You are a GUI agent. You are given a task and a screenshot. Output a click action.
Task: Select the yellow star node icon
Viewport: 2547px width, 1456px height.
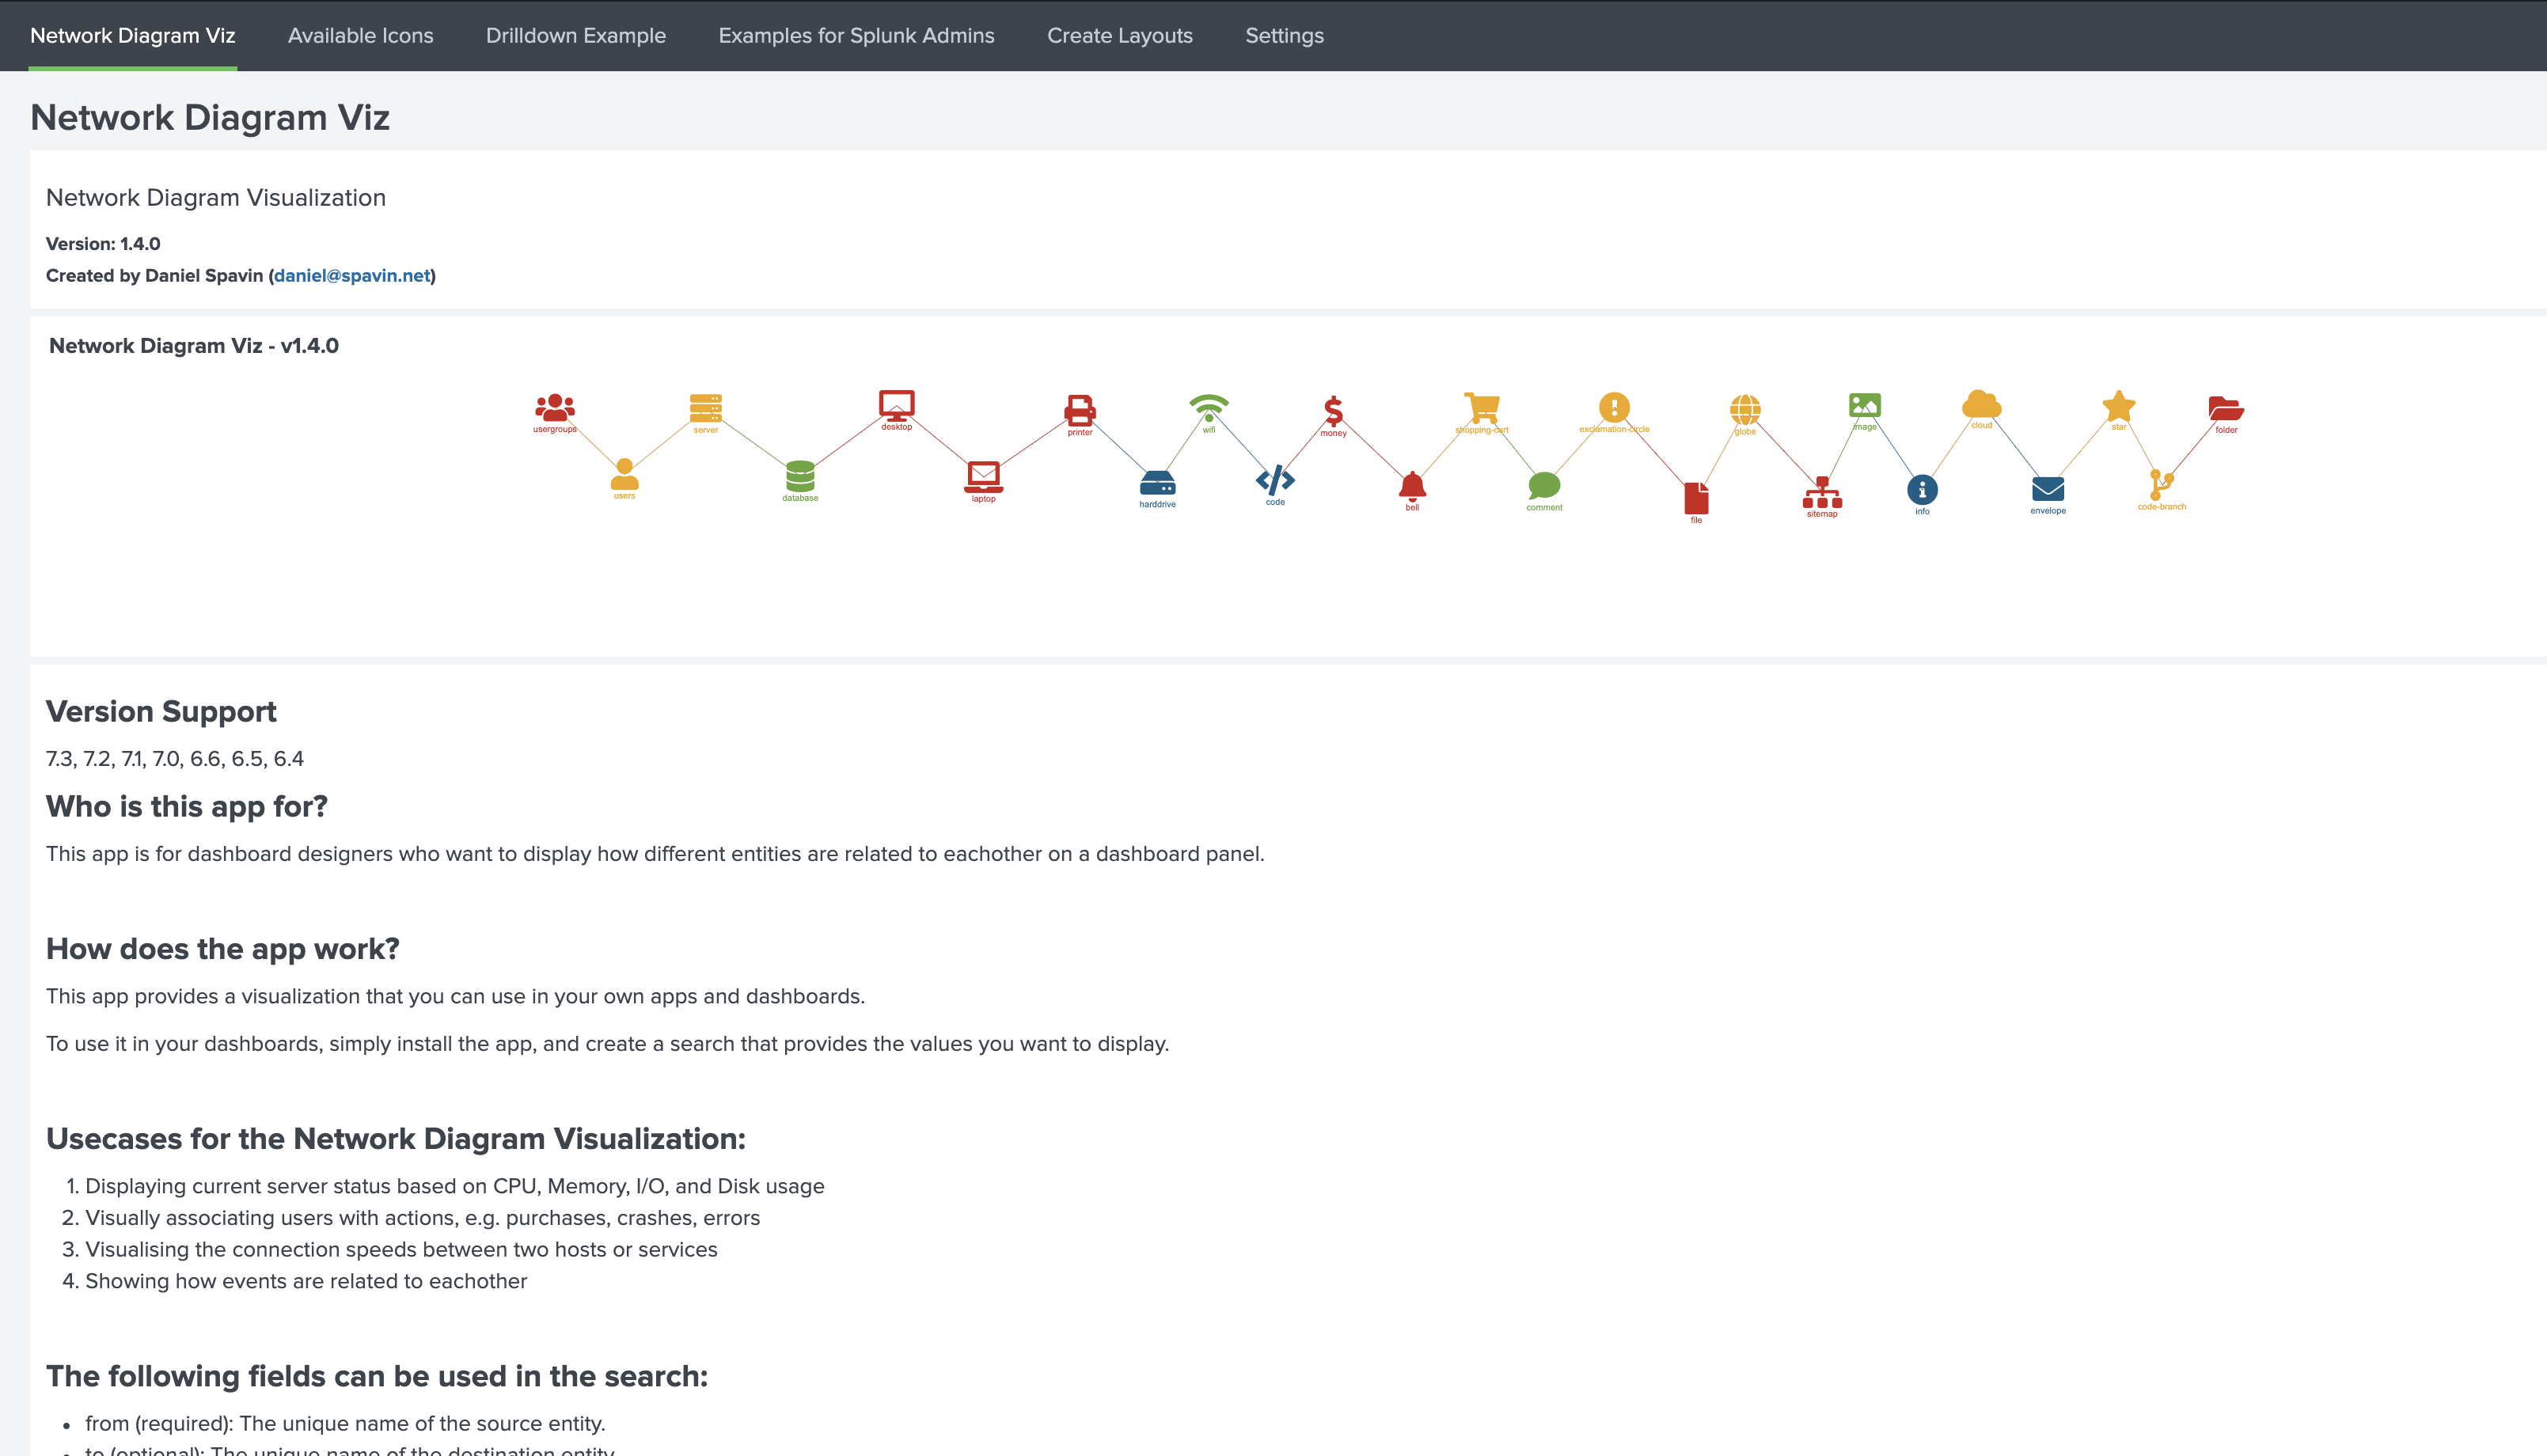point(2118,406)
